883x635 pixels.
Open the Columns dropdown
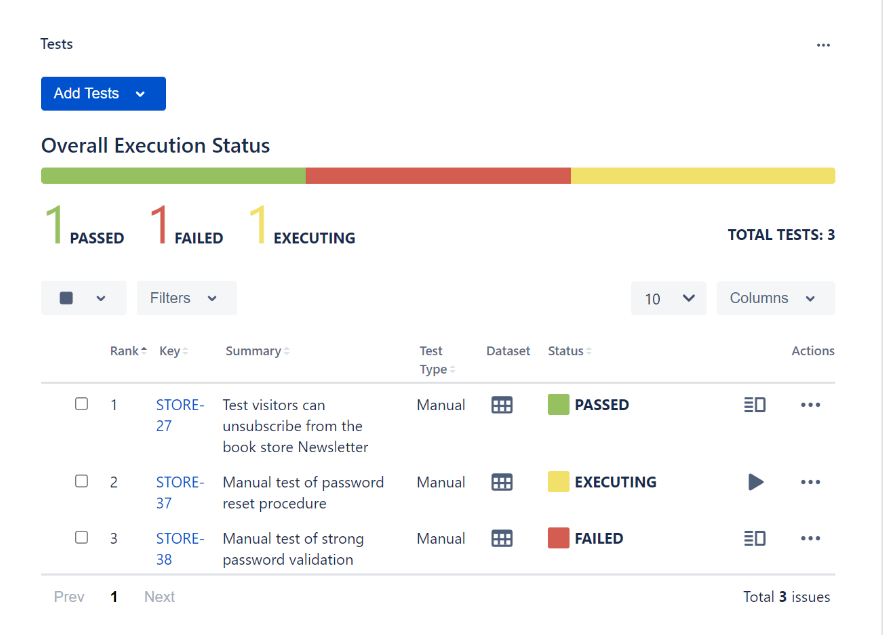click(775, 297)
